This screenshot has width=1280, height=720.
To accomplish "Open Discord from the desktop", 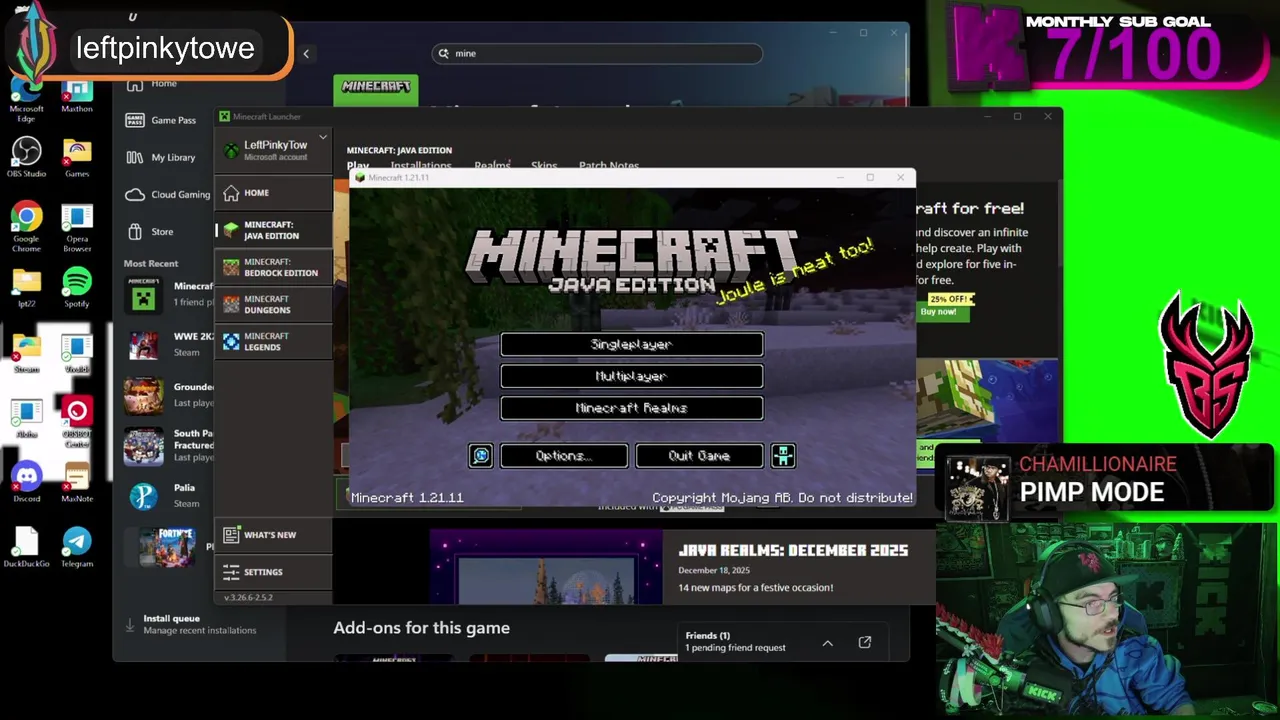I will [27, 482].
